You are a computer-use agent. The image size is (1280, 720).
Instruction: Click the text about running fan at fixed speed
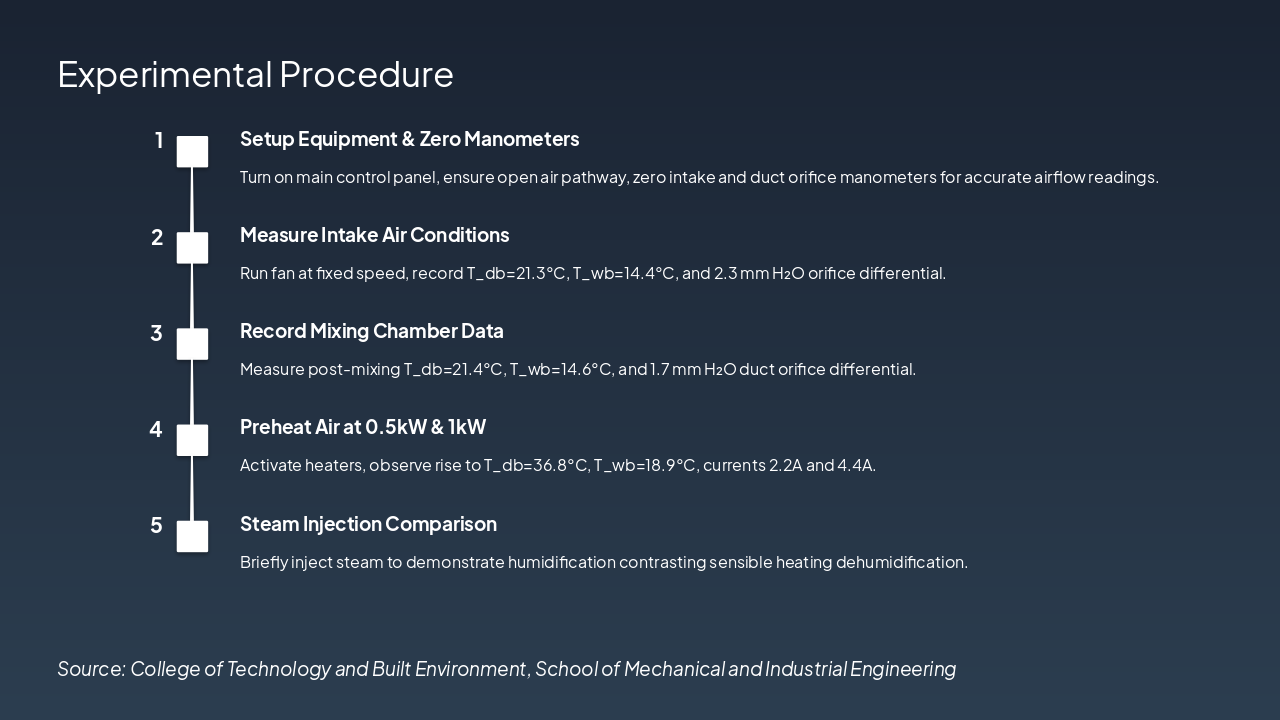pyautogui.click(x=592, y=273)
